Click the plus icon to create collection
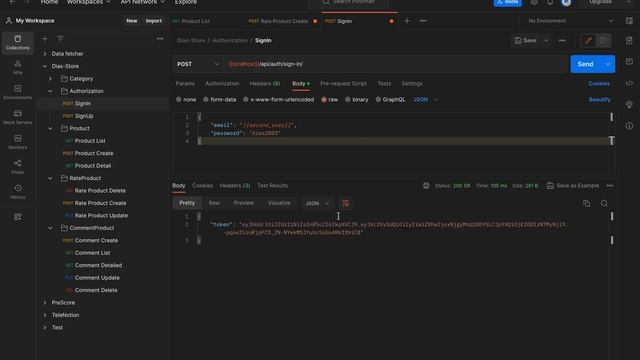640x360 pixels. (45, 39)
